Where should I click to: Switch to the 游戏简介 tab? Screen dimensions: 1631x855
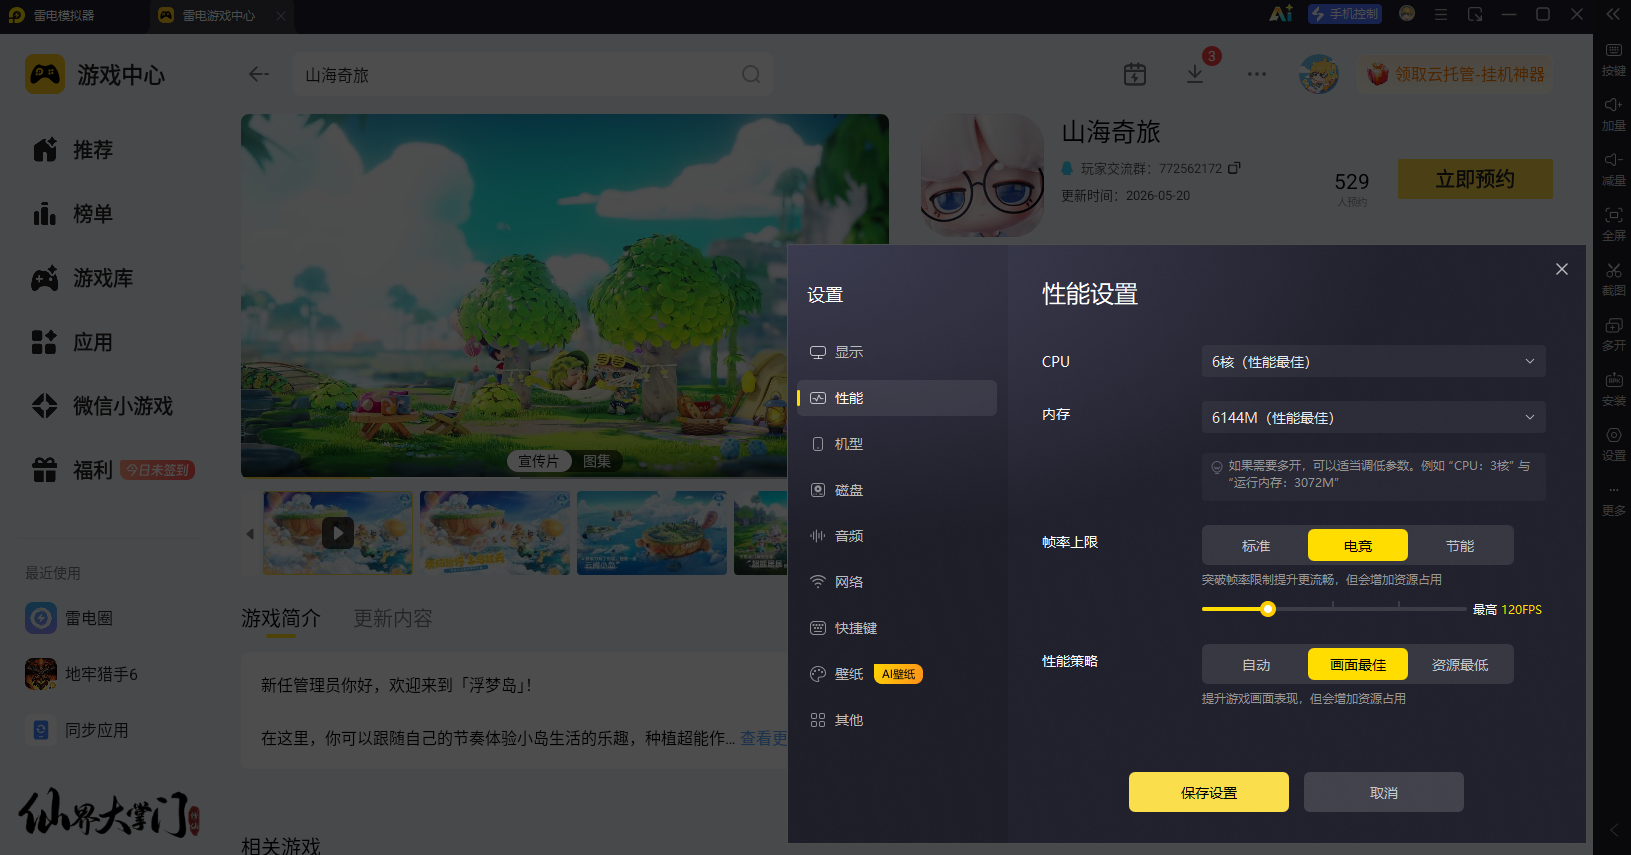[x=281, y=618]
